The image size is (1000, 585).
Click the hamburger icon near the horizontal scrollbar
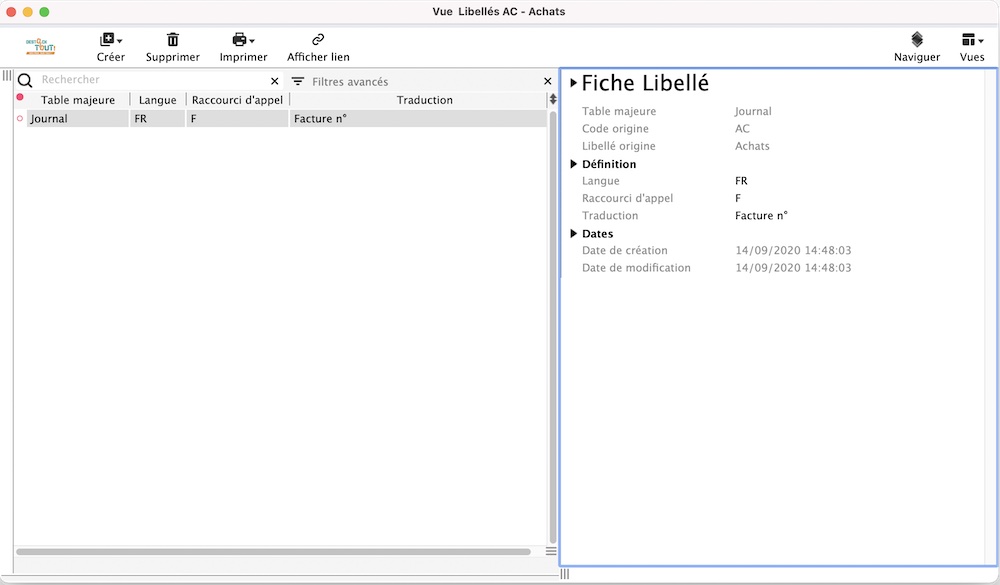[x=551, y=551]
